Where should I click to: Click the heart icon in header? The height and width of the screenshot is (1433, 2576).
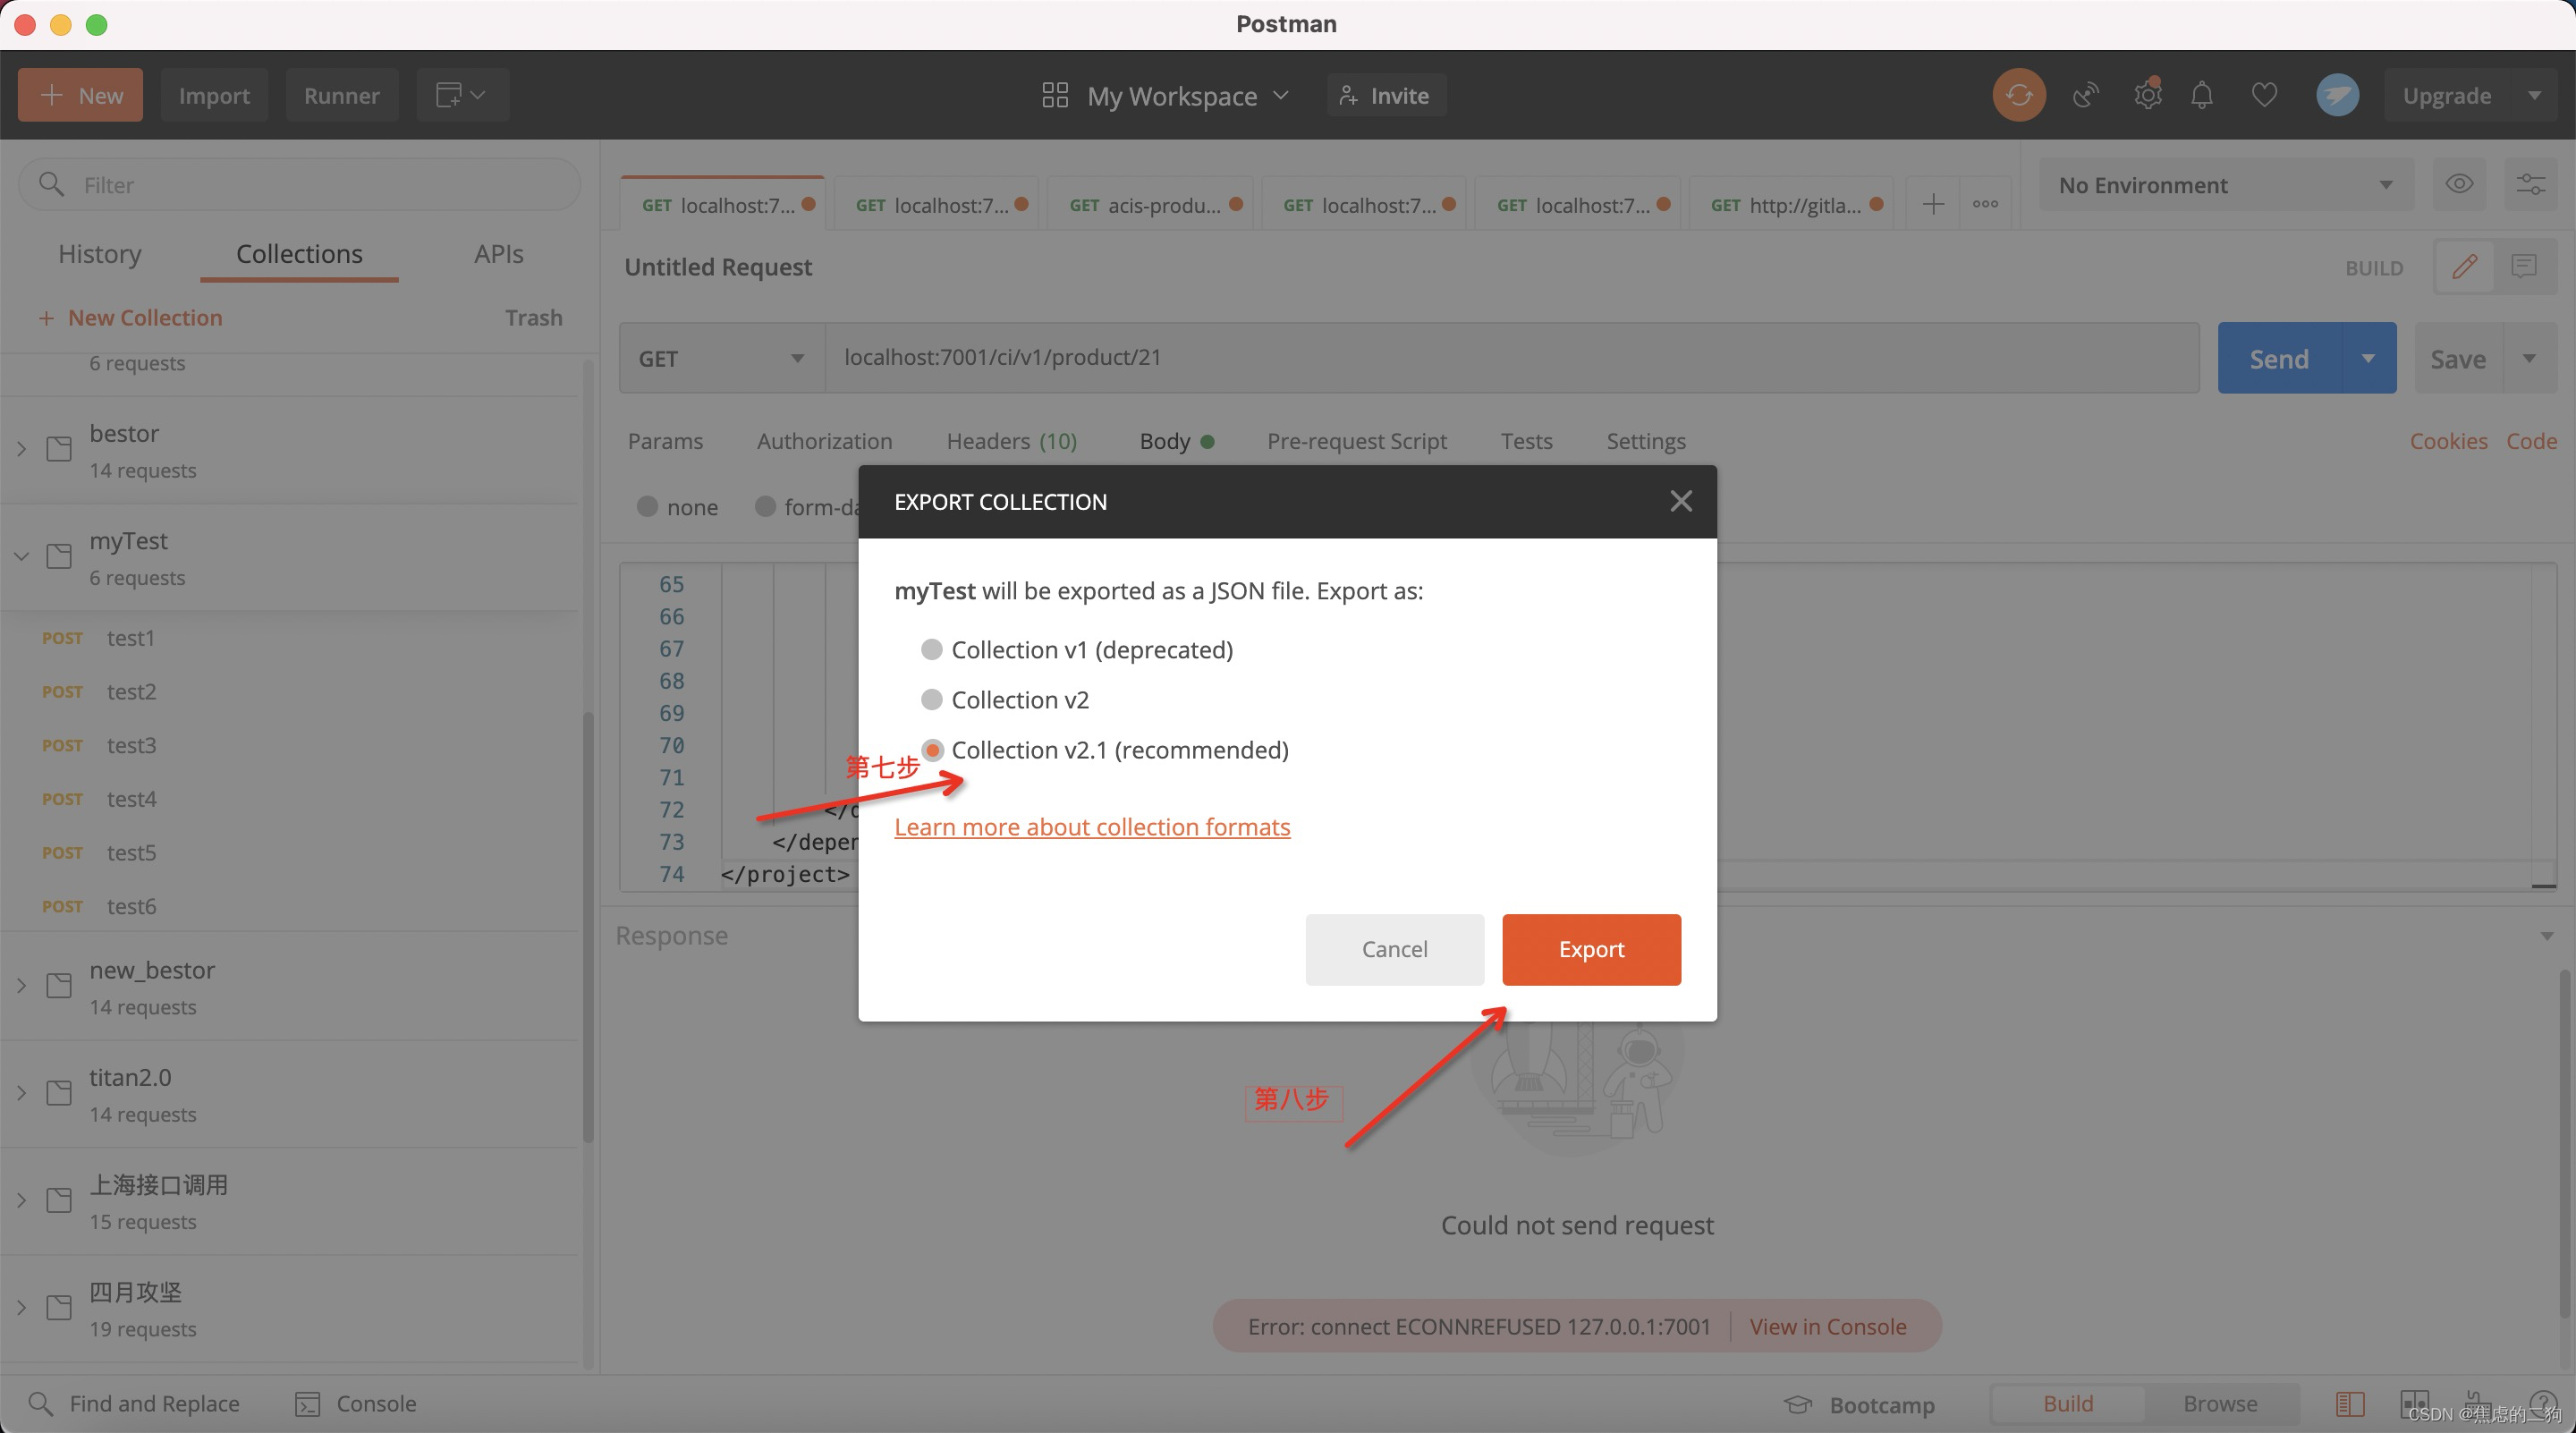click(x=2263, y=95)
